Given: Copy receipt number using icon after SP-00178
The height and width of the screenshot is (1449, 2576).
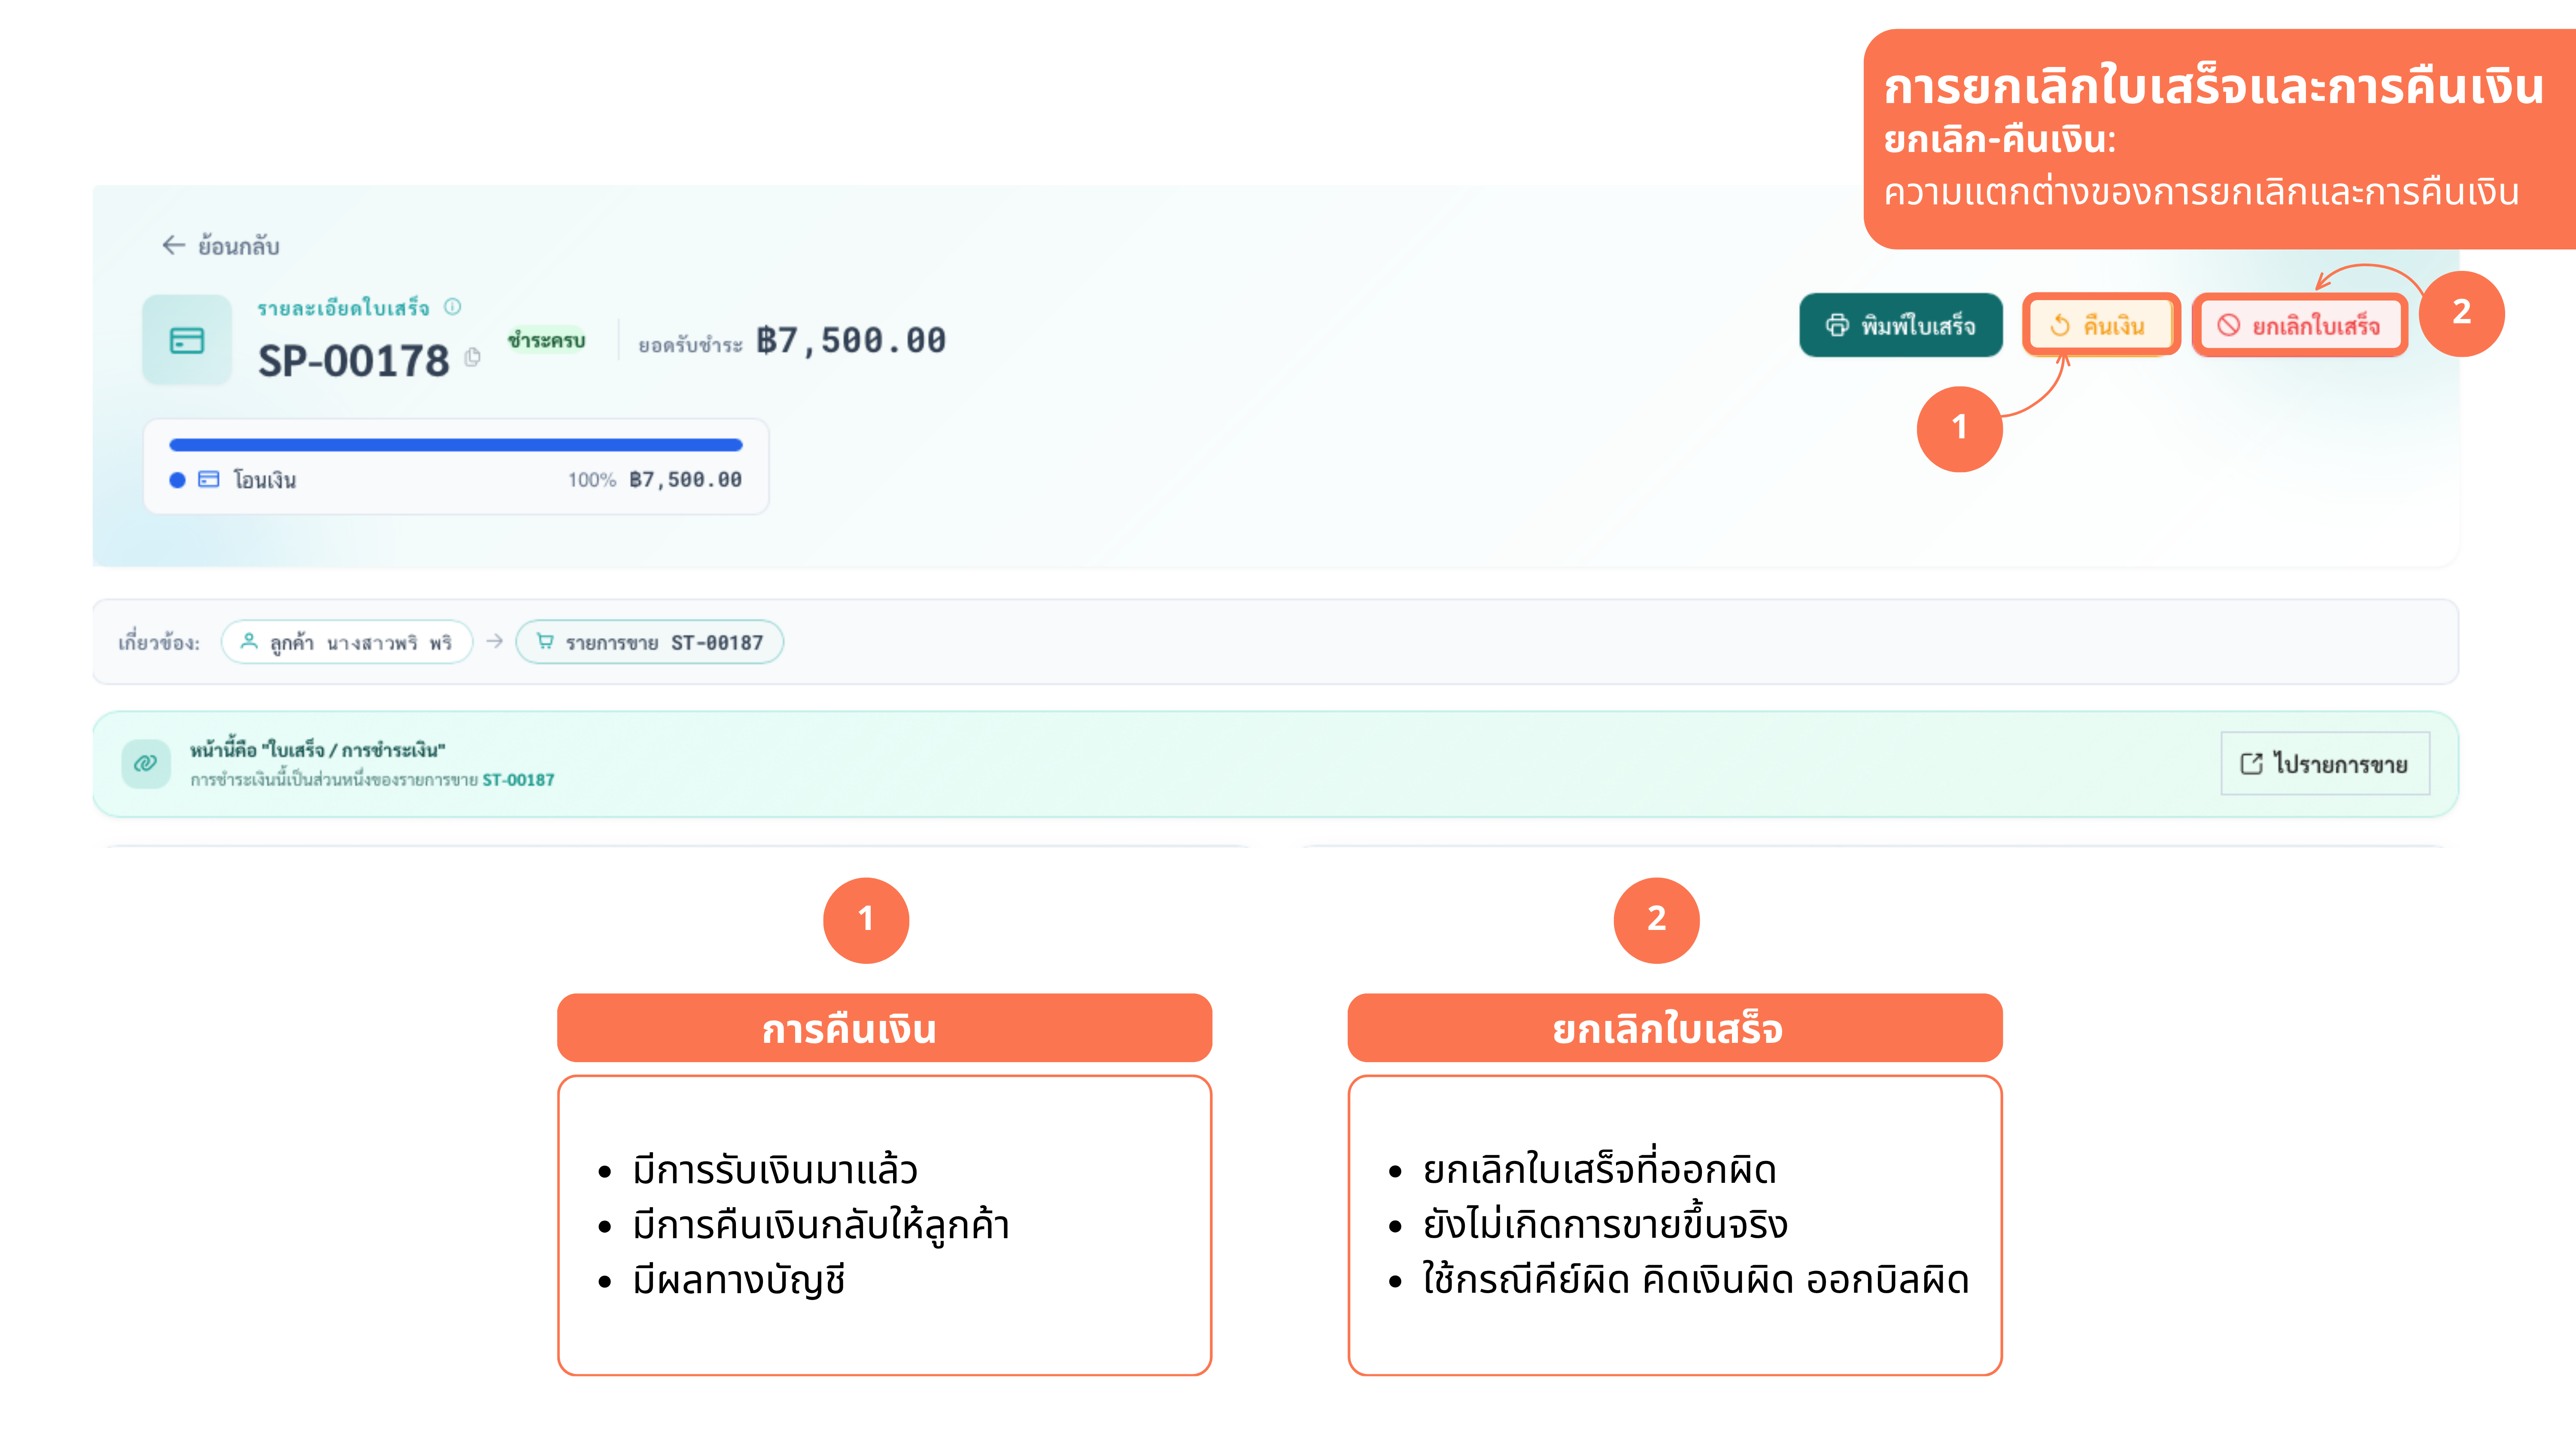Looking at the screenshot, I should pyautogui.click(x=473, y=357).
